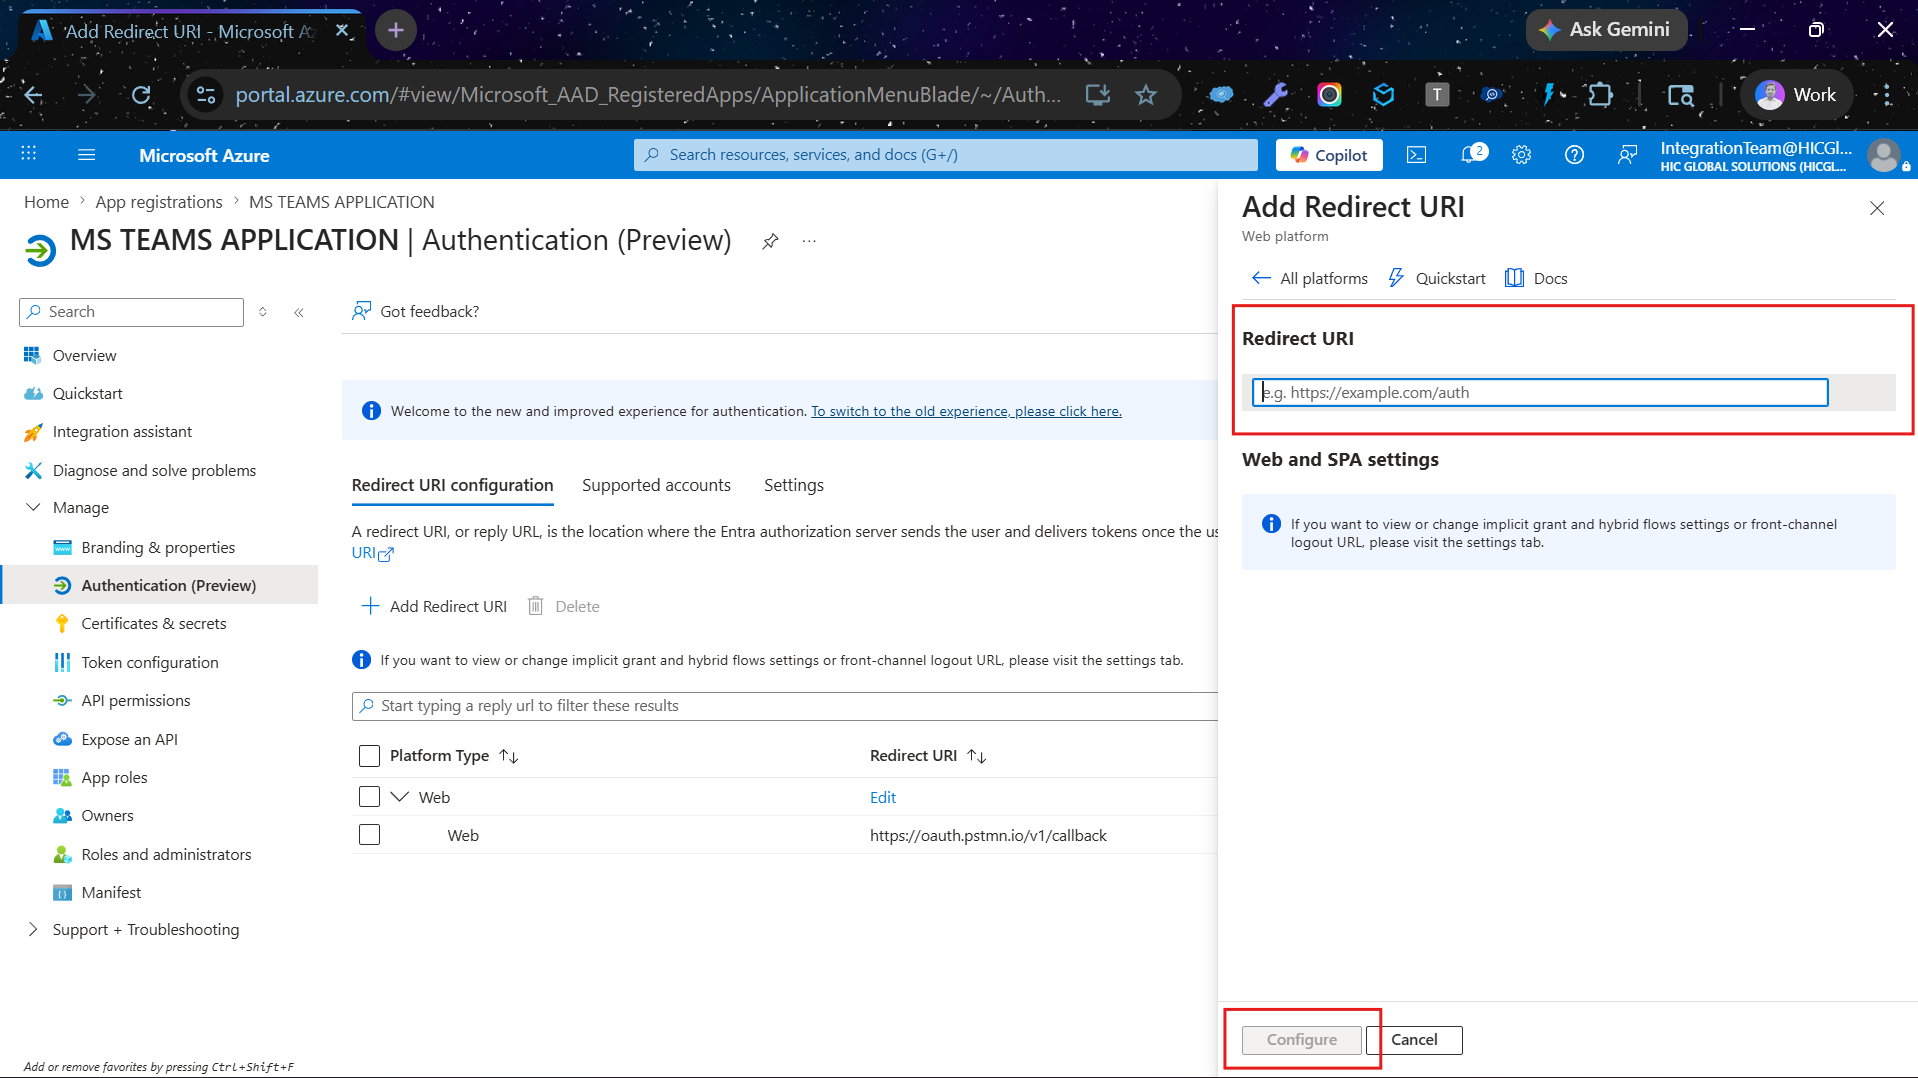The width and height of the screenshot is (1918, 1078).
Task: Click Ask Gemini button
Action: pos(1606,30)
